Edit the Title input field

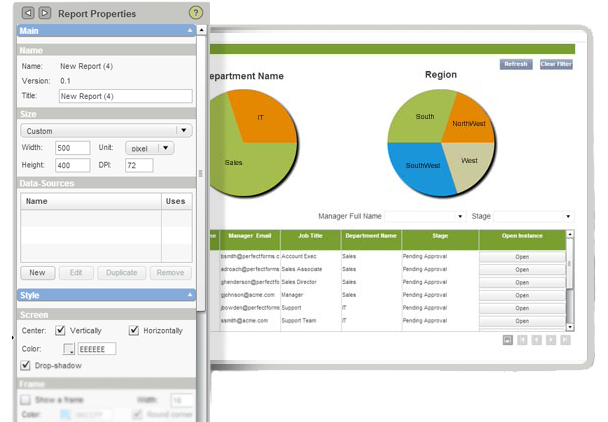tap(126, 96)
